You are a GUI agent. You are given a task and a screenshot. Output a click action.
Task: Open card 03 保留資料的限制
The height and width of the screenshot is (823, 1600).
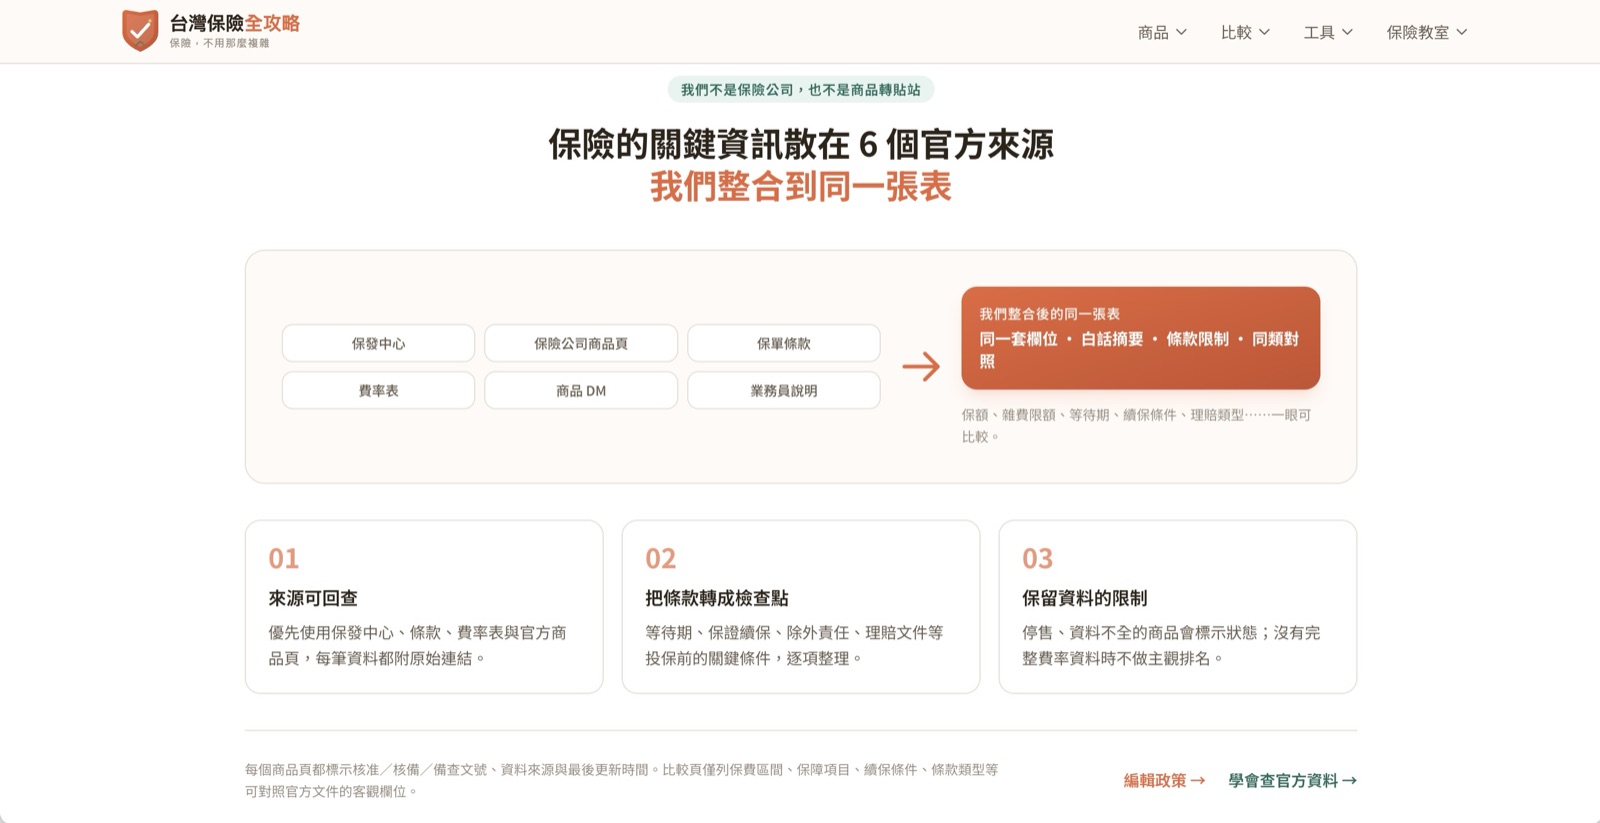click(1178, 606)
